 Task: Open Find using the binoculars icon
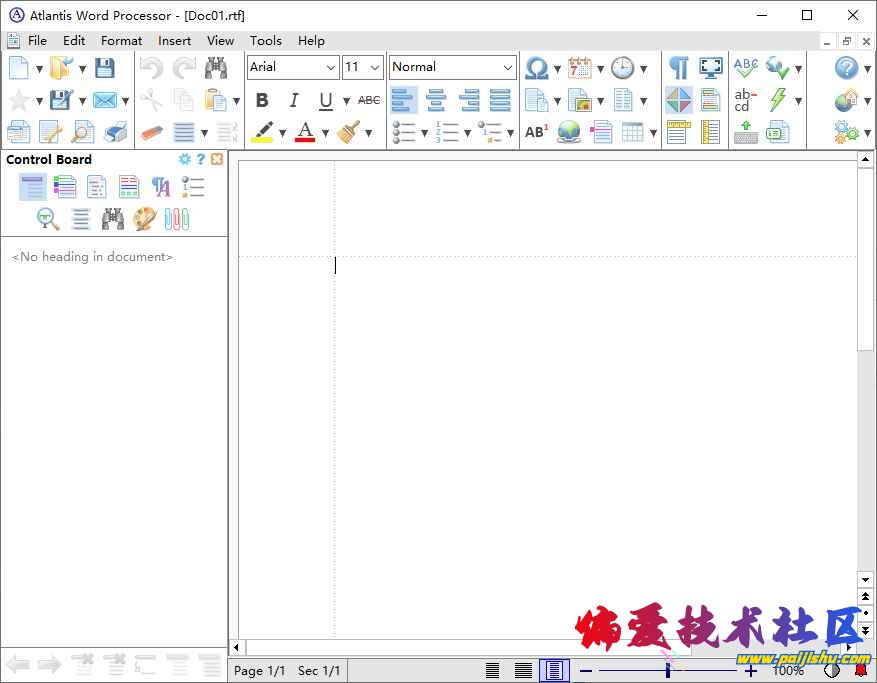point(214,66)
